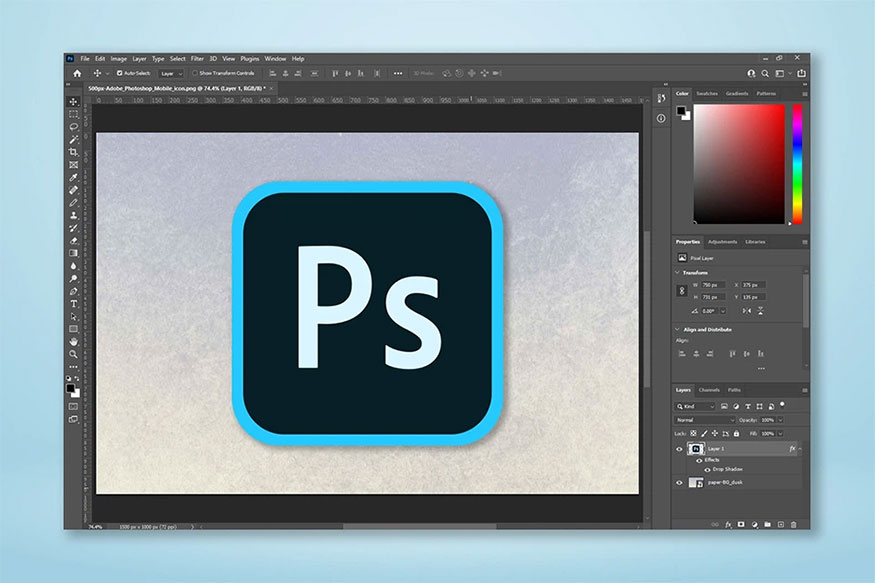Select the Blur tool
875x583 pixels.
point(73,266)
